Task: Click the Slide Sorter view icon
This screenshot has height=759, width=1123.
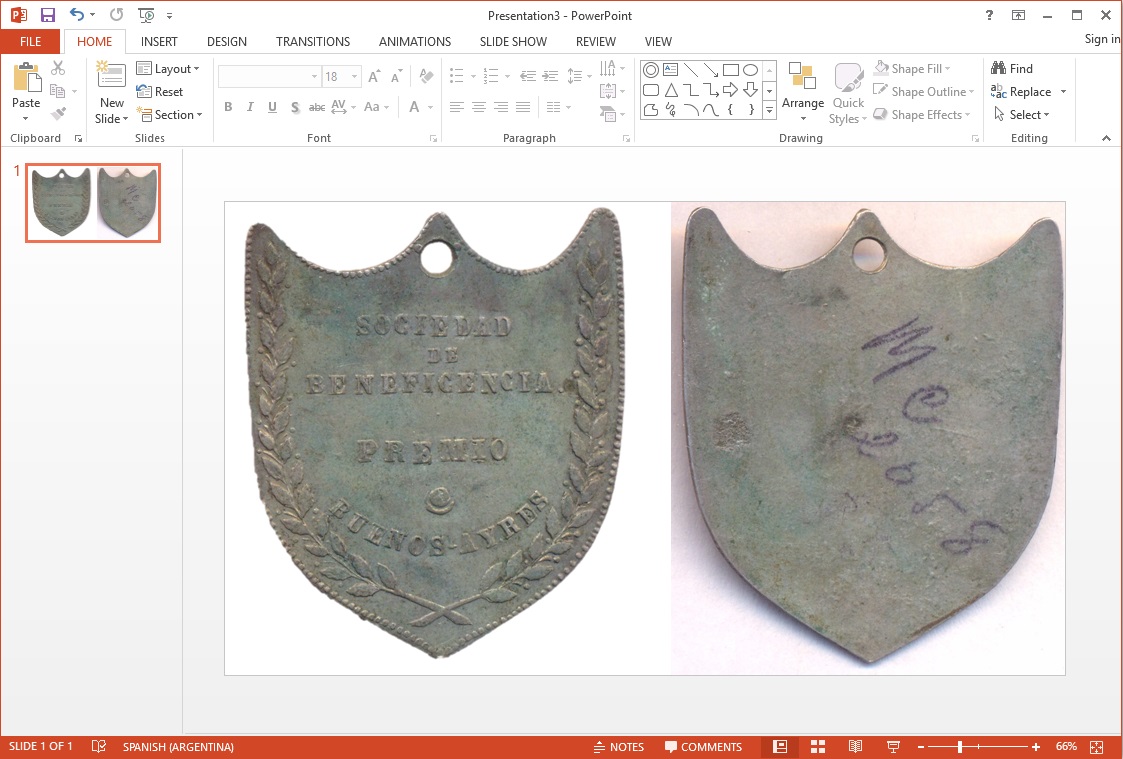Action: [818, 747]
